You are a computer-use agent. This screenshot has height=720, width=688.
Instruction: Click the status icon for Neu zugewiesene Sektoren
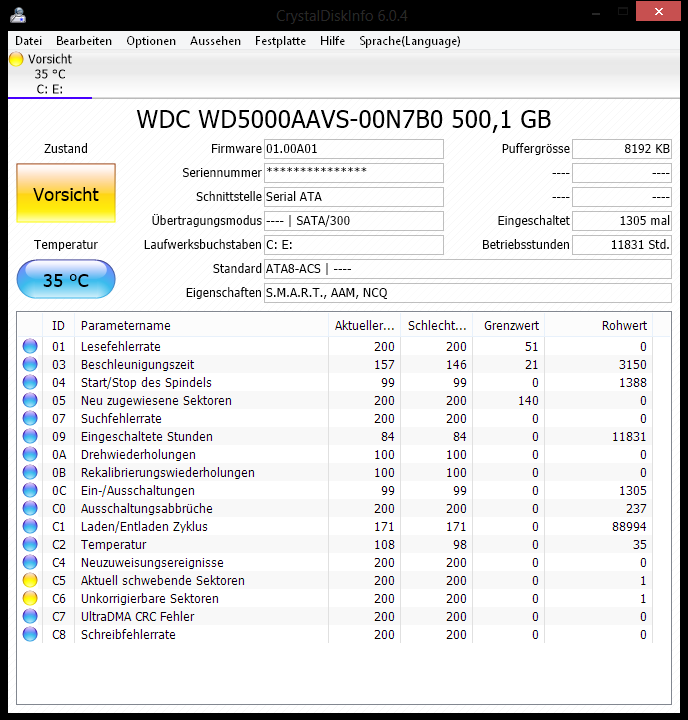30,400
